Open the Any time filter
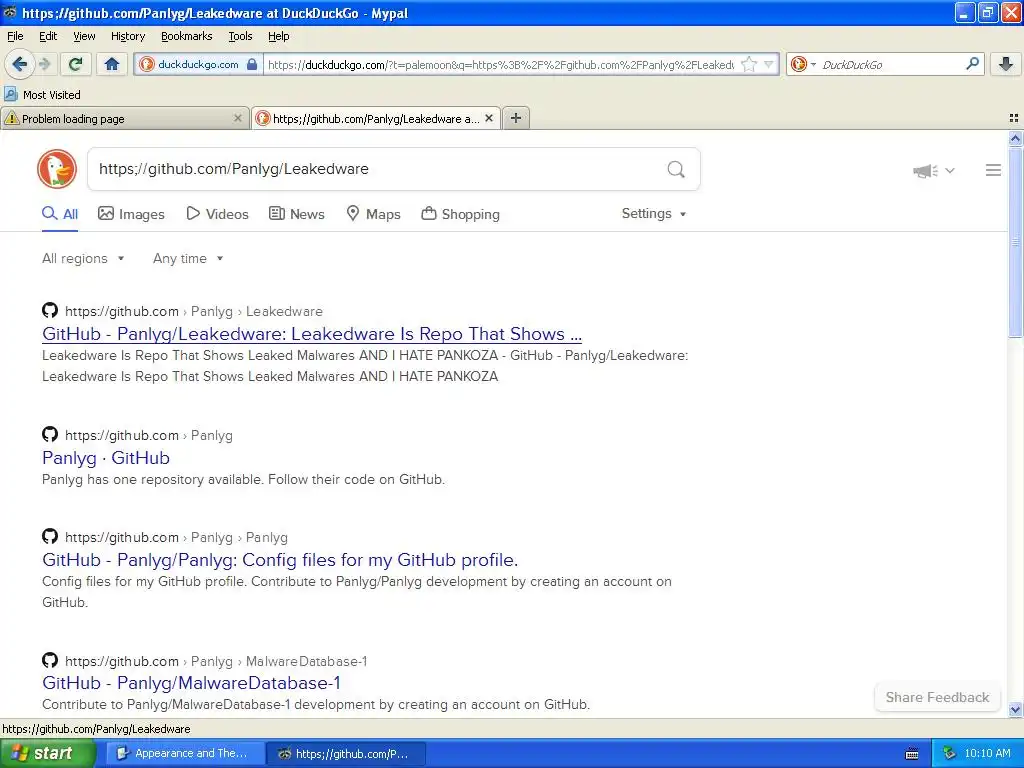 point(188,259)
